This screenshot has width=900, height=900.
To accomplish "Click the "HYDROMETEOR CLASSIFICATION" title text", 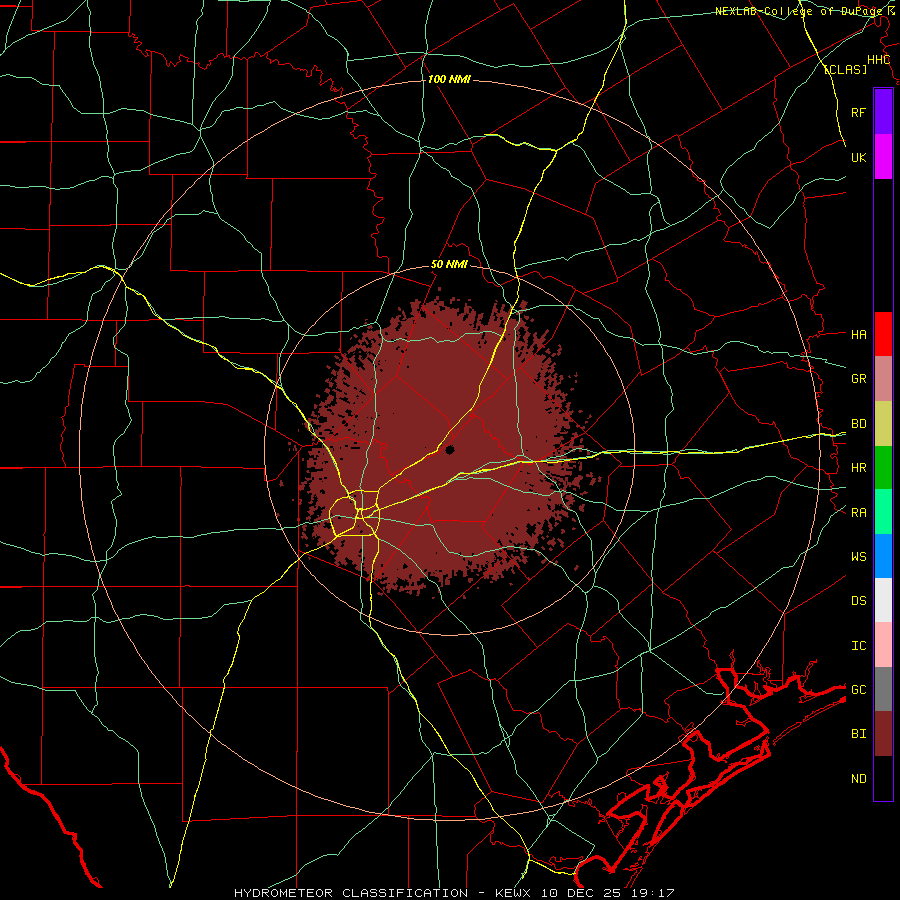I will click(x=351, y=893).
